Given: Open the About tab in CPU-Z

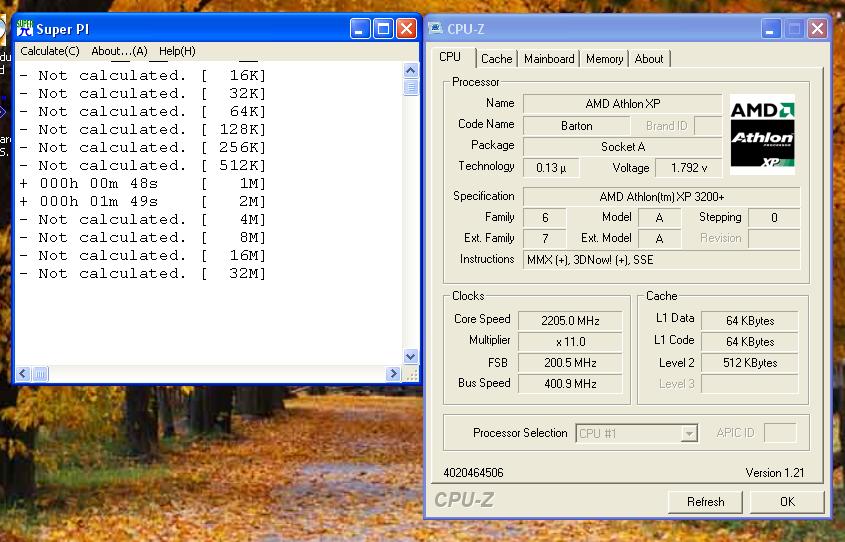Looking at the screenshot, I should [x=649, y=59].
